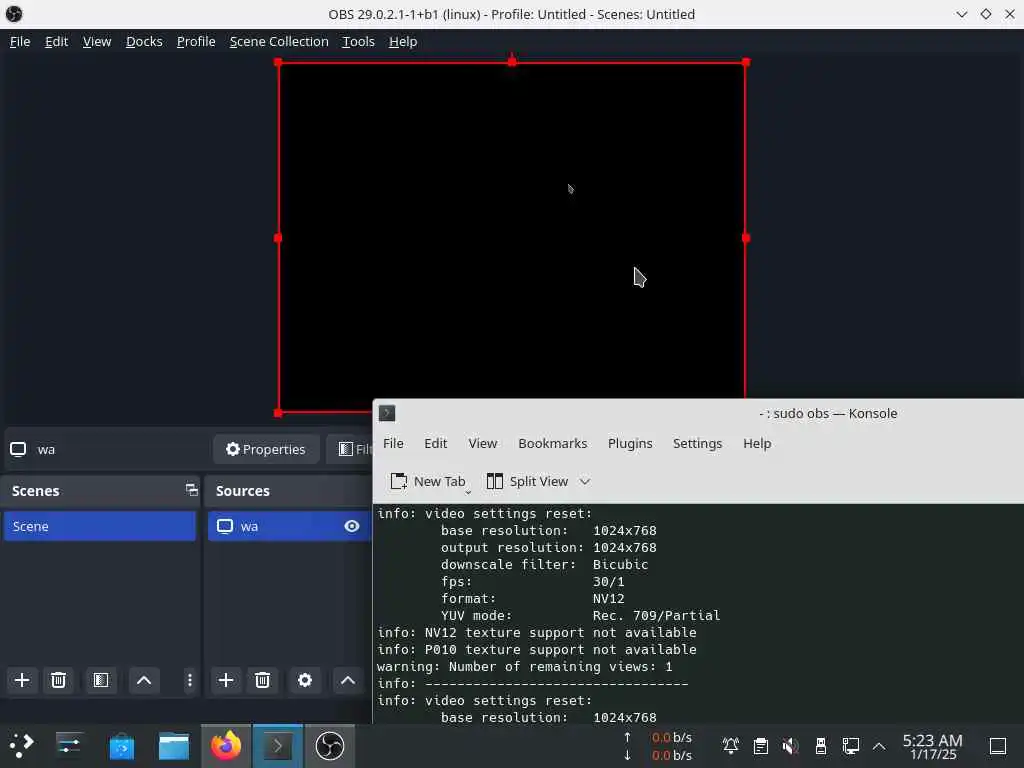Add a new scene with plus icon
Image resolution: width=1024 pixels, height=768 pixels.
22,680
